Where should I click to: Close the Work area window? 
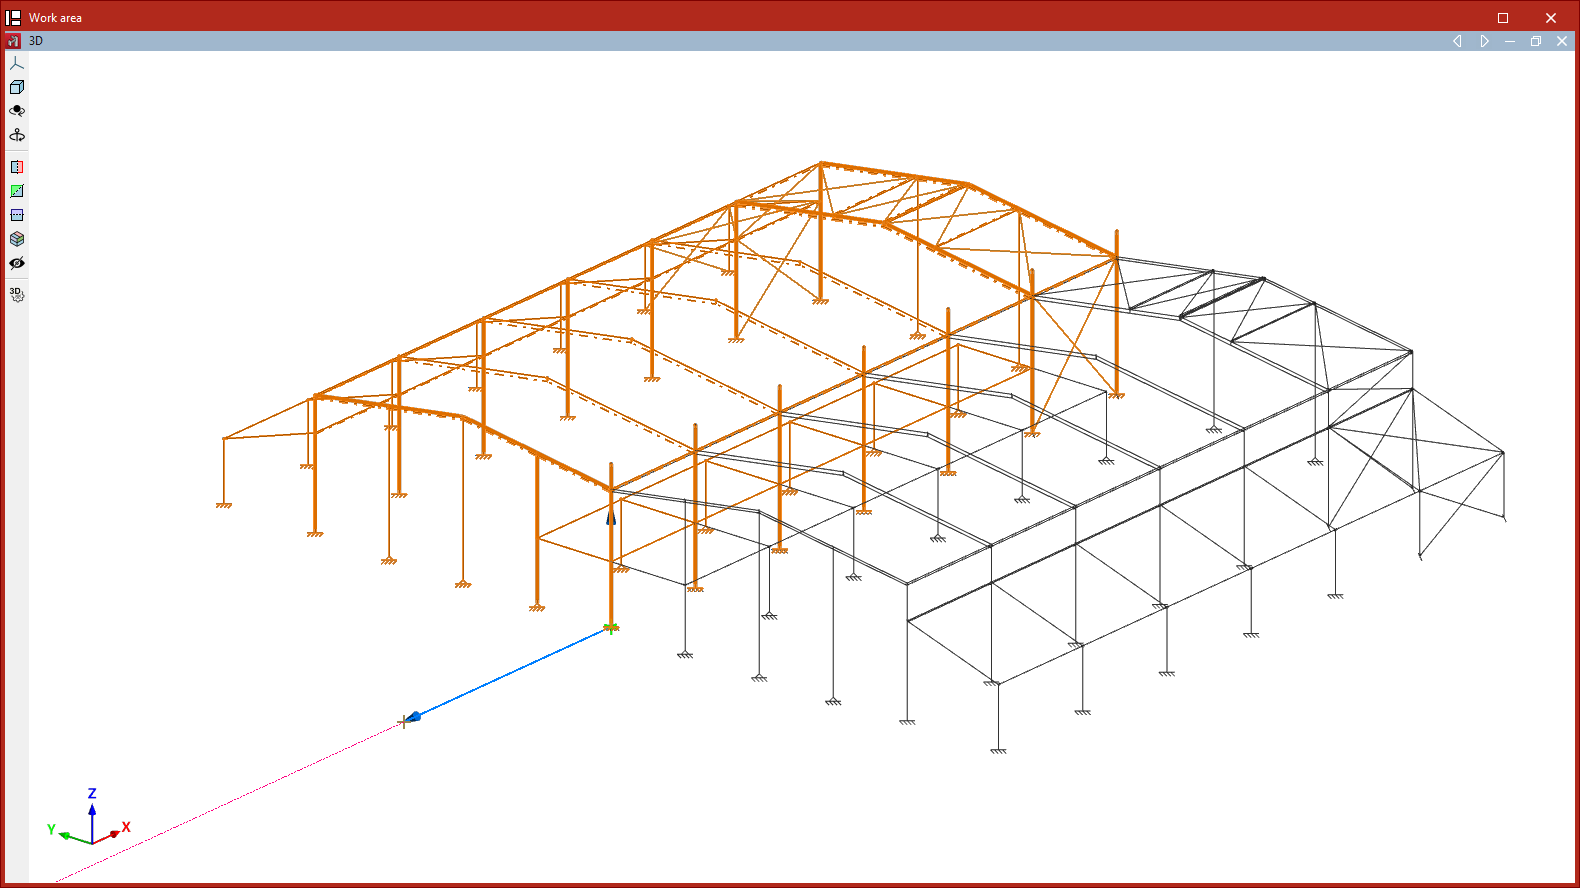[x=1551, y=18]
